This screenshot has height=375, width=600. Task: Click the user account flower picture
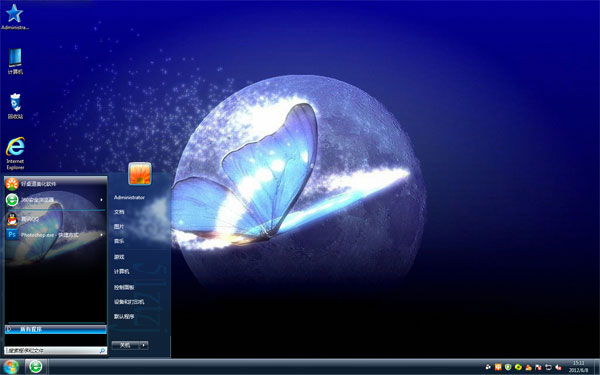140,173
